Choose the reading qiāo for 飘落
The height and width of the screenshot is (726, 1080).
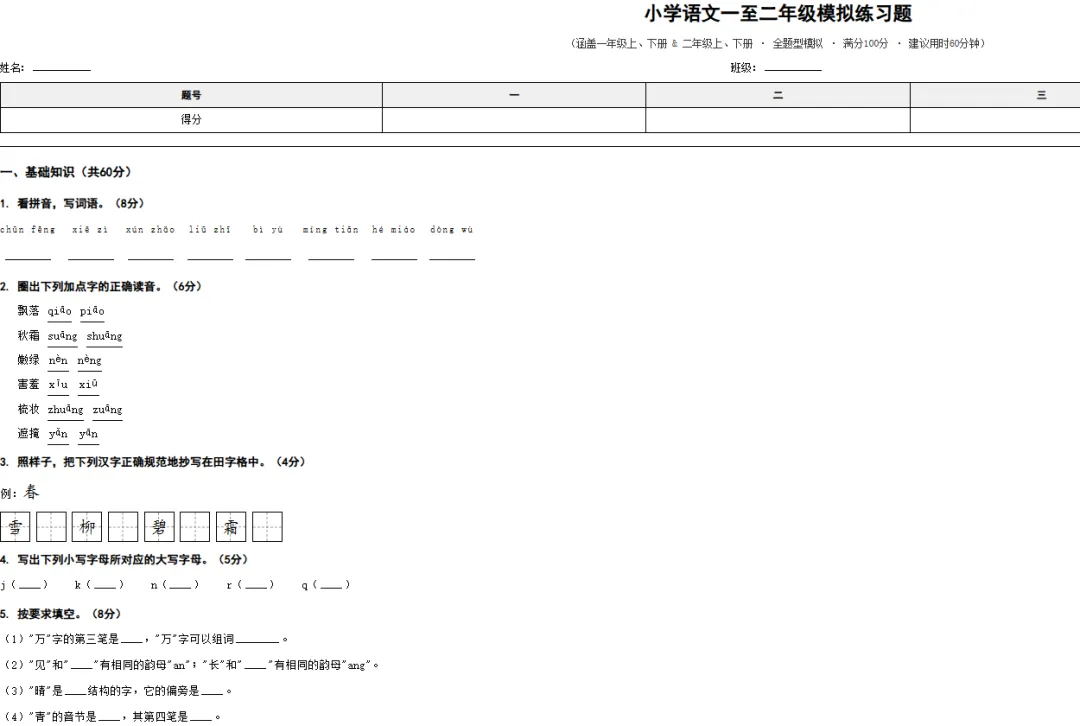click(x=59, y=311)
